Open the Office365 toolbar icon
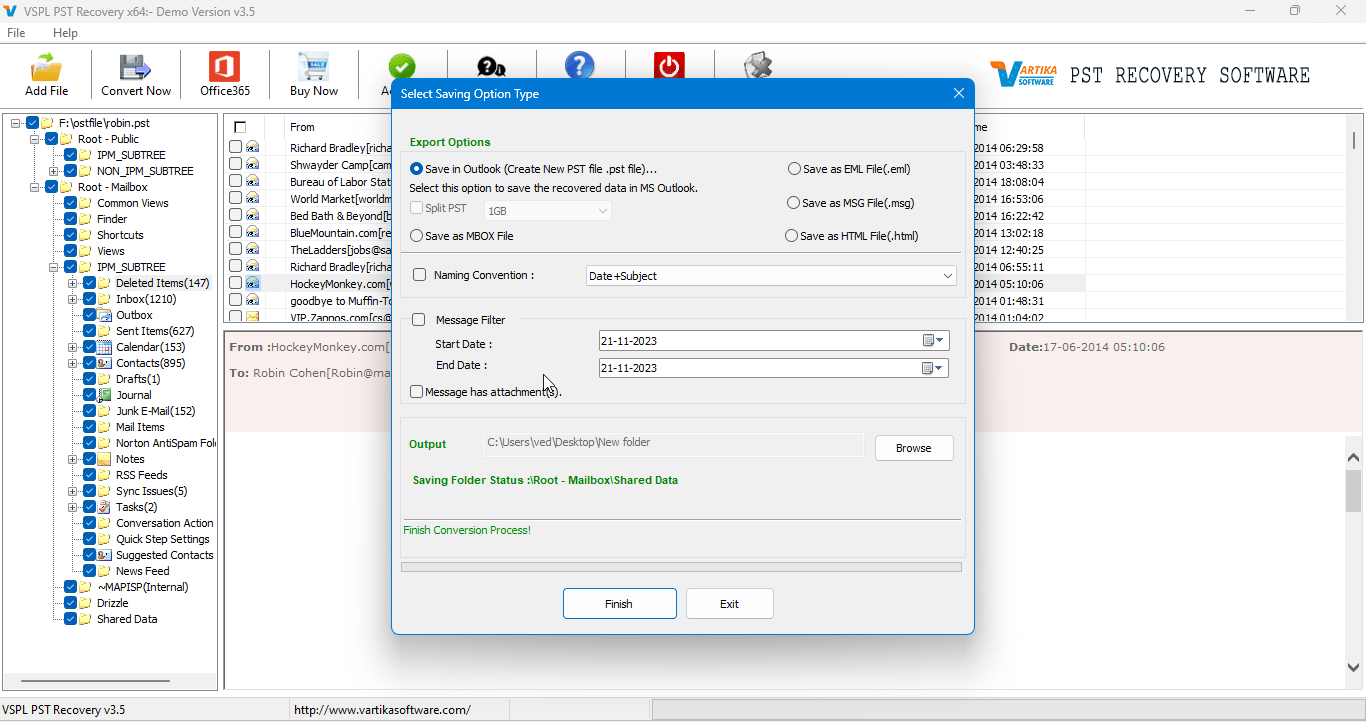1366x722 pixels. pos(224,67)
